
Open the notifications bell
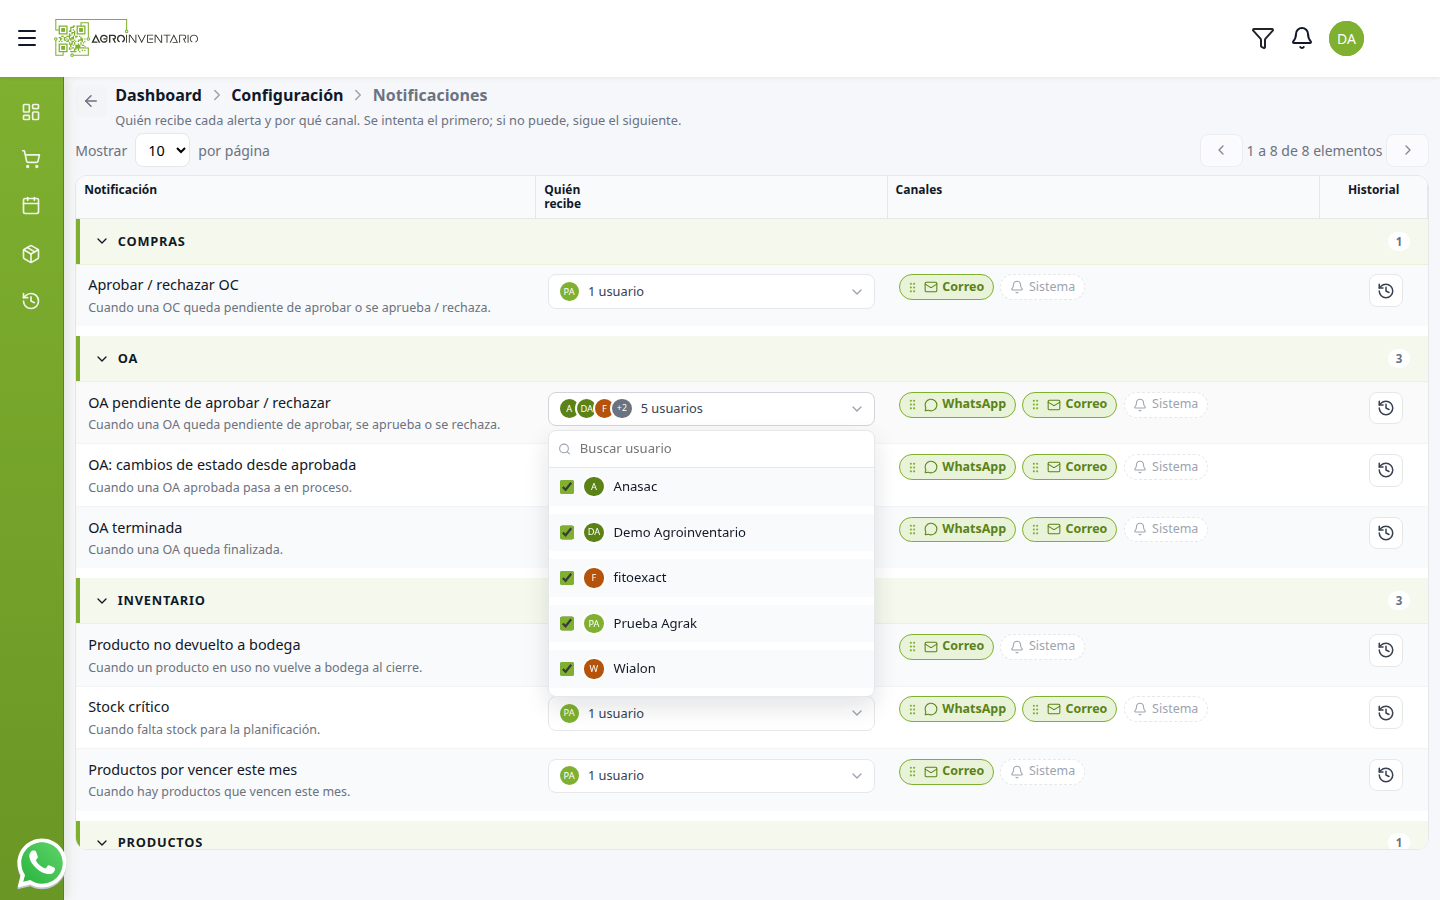click(x=1302, y=38)
